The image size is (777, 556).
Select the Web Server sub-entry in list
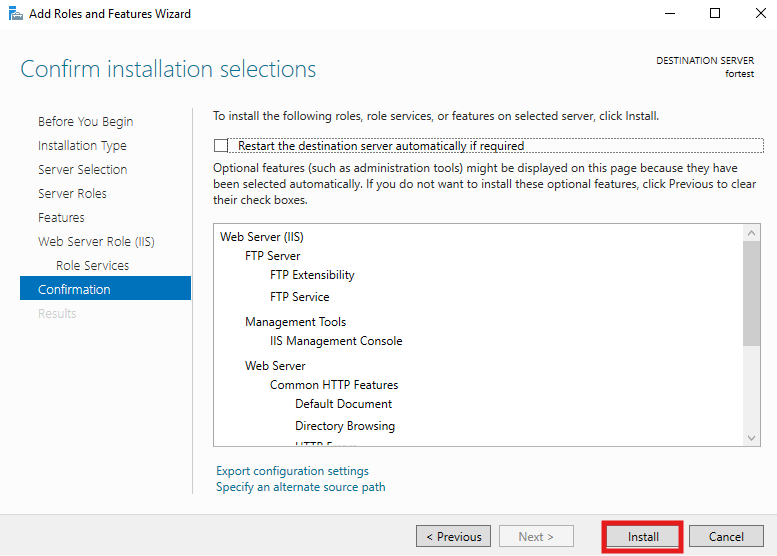[x=275, y=366]
